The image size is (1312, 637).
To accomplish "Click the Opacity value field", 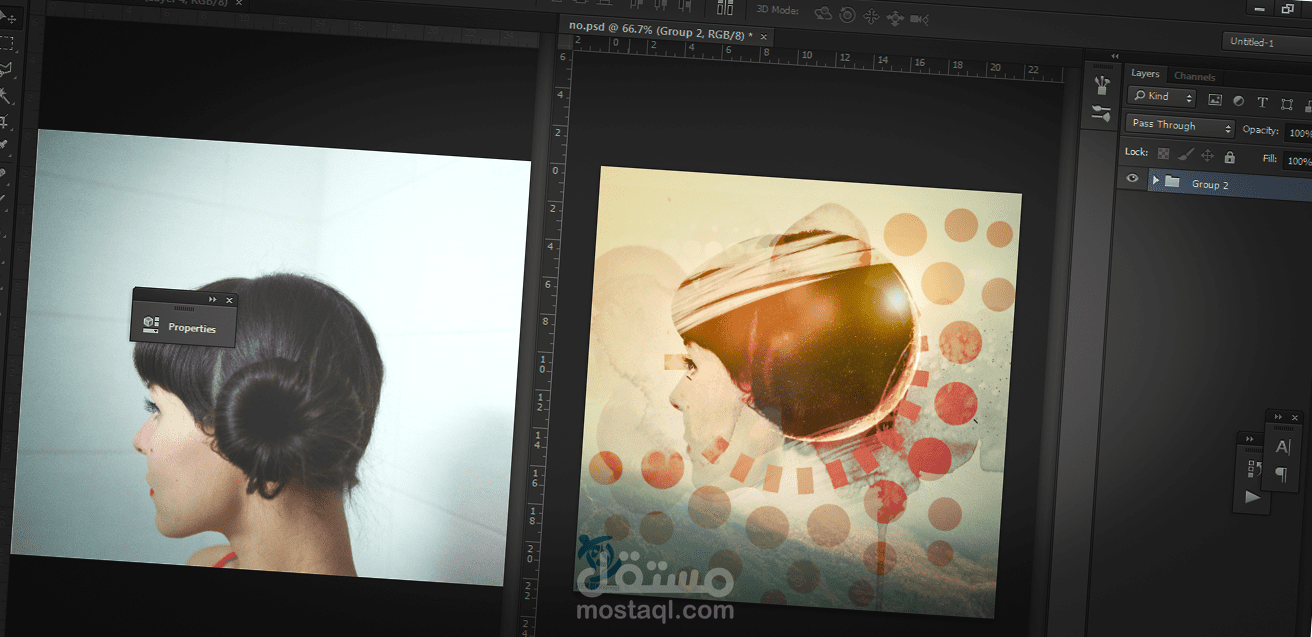I will (1298, 132).
